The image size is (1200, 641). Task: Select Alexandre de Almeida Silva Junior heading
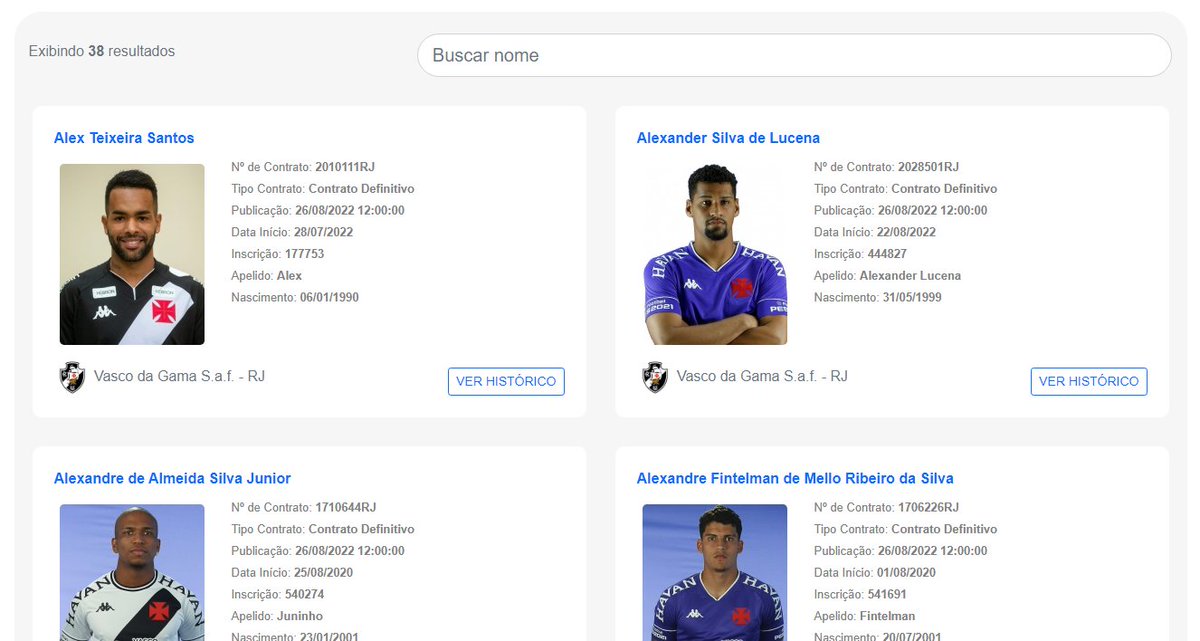(x=172, y=478)
